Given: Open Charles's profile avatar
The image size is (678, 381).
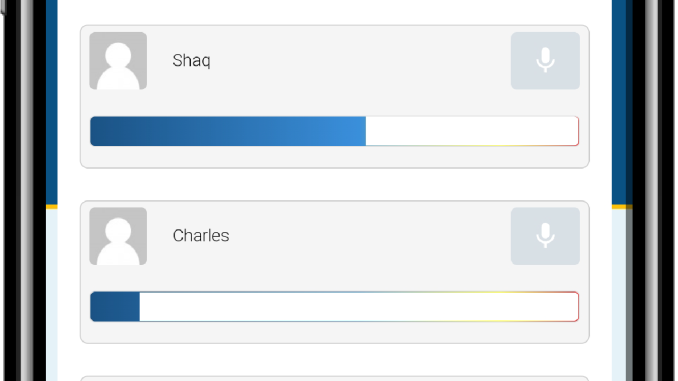Looking at the screenshot, I should 118,236.
